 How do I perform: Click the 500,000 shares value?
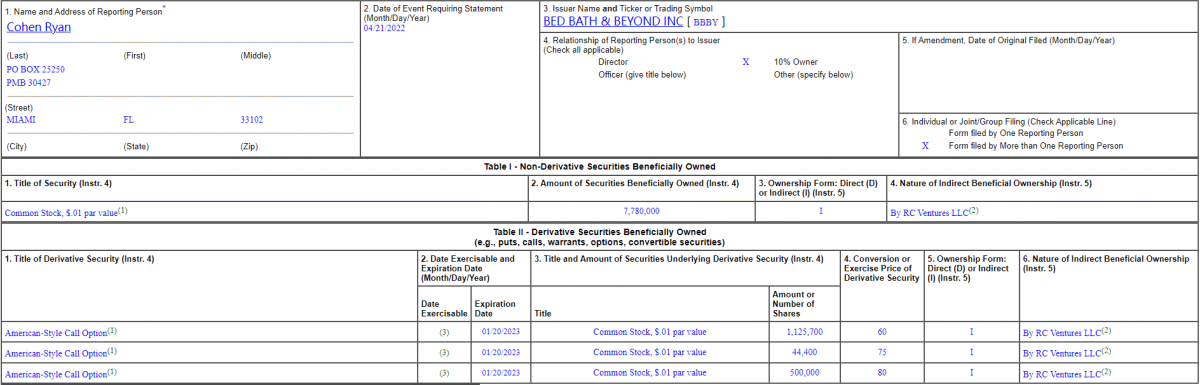pos(805,374)
